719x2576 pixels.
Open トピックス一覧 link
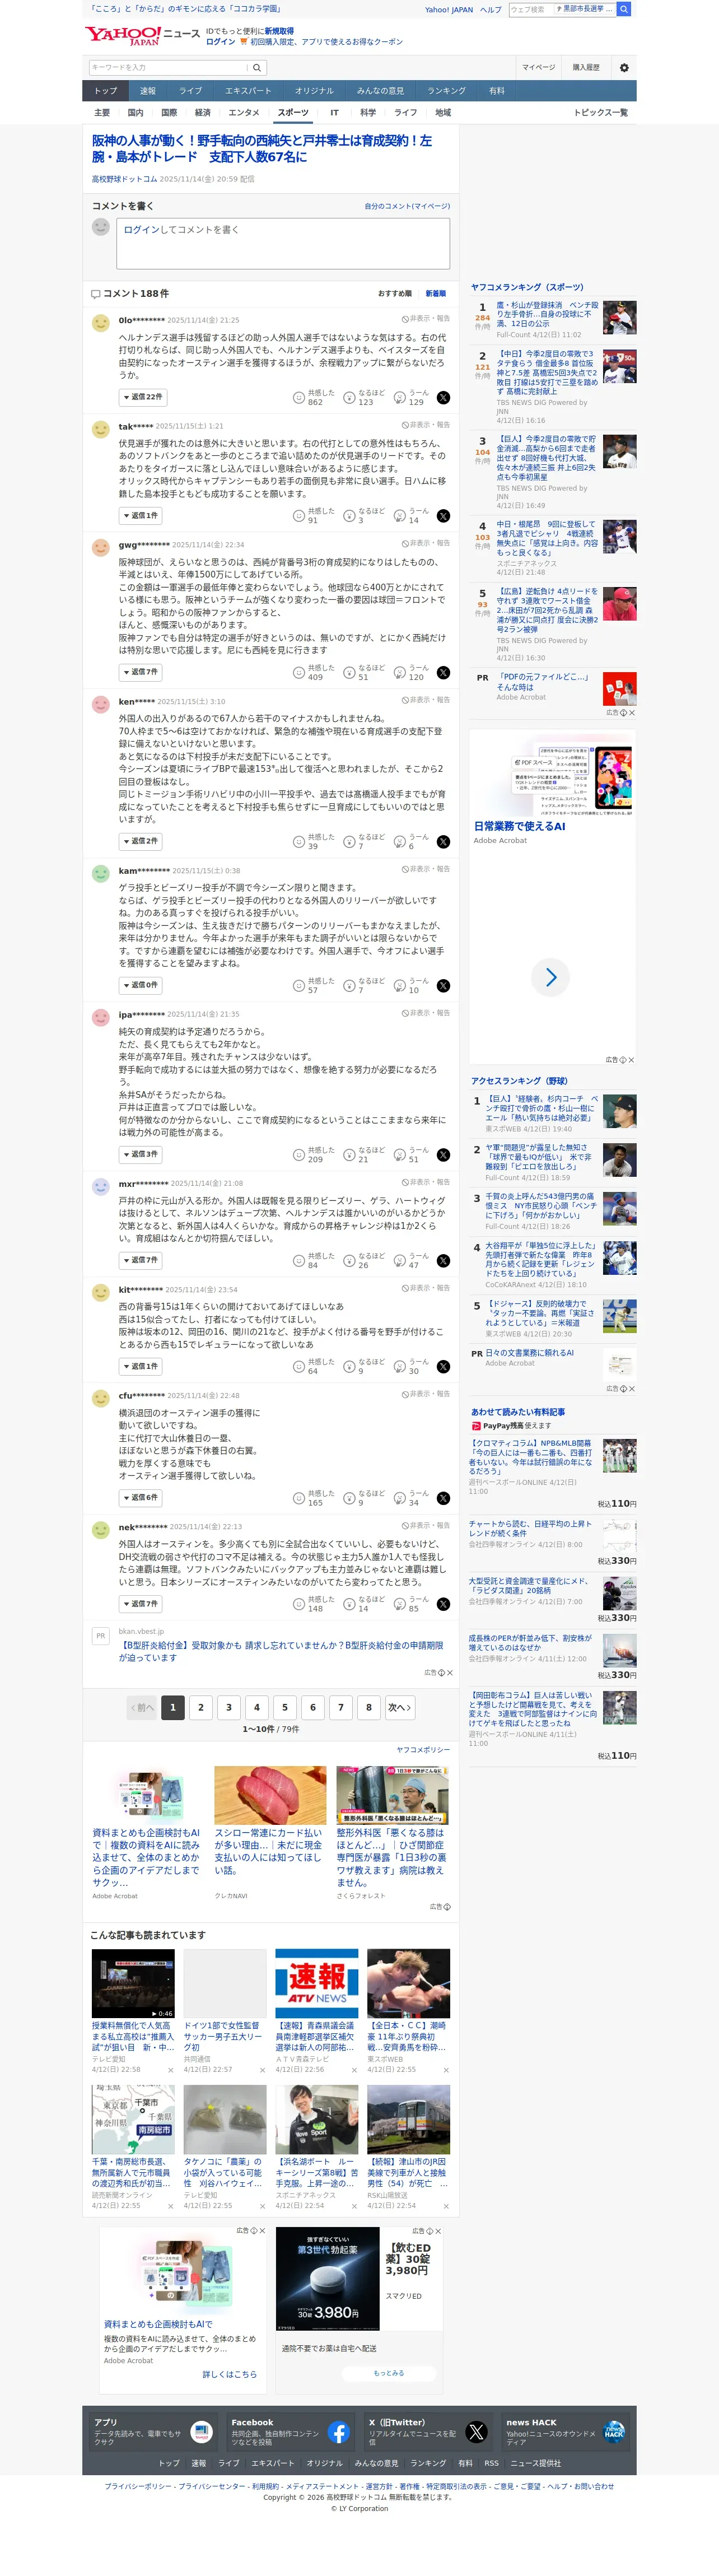[x=600, y=113]
